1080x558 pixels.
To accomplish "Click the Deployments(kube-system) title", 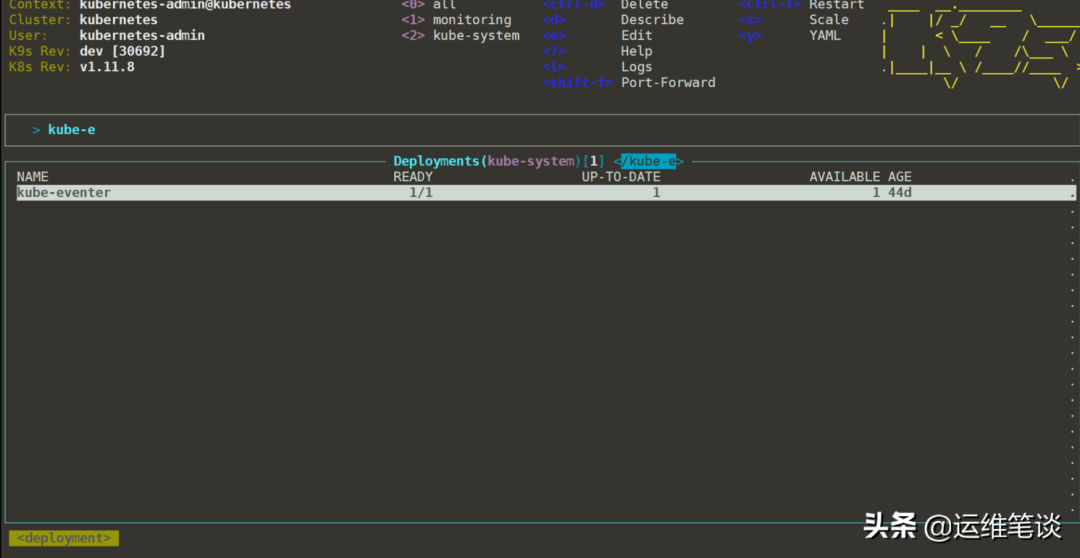I will click(x=487, y=161).
